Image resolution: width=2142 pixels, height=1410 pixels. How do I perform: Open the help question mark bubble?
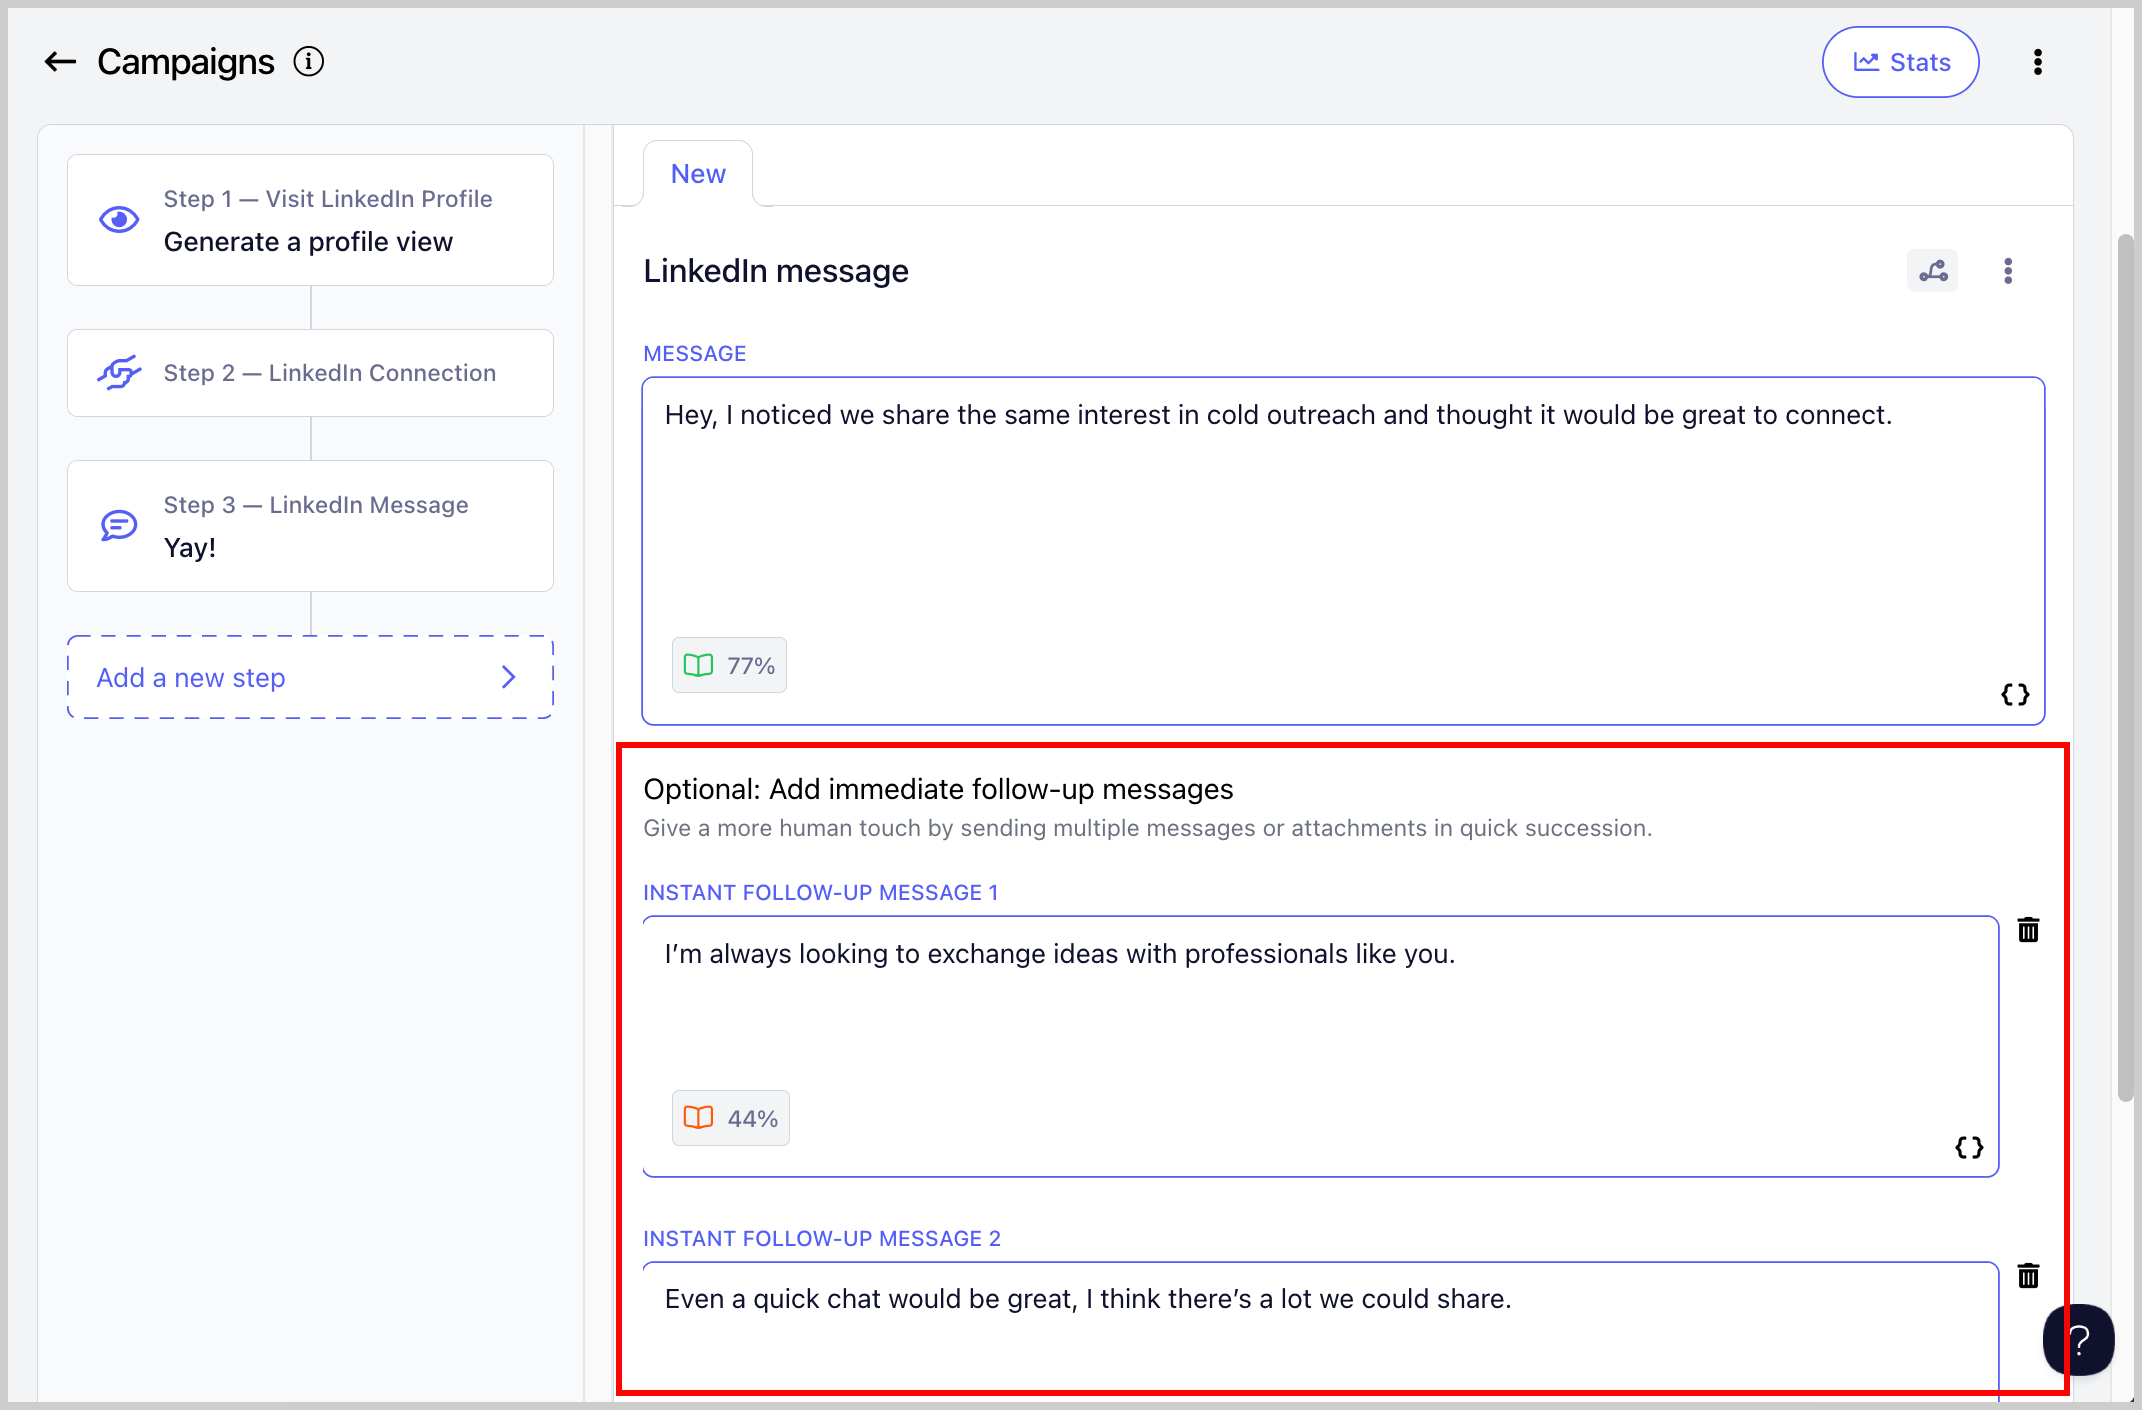coord(2078,1340)
